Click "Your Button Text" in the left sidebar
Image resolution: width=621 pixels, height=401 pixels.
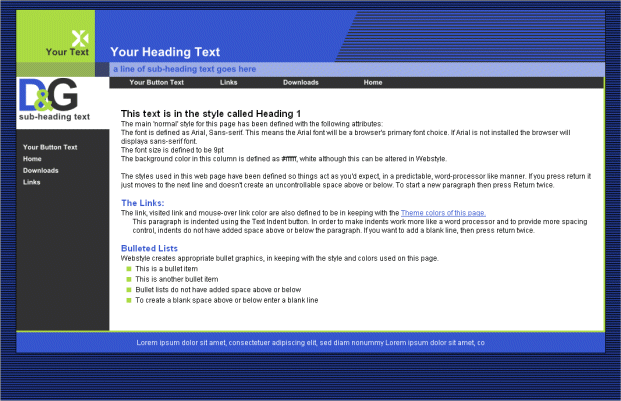coord(50,147)
